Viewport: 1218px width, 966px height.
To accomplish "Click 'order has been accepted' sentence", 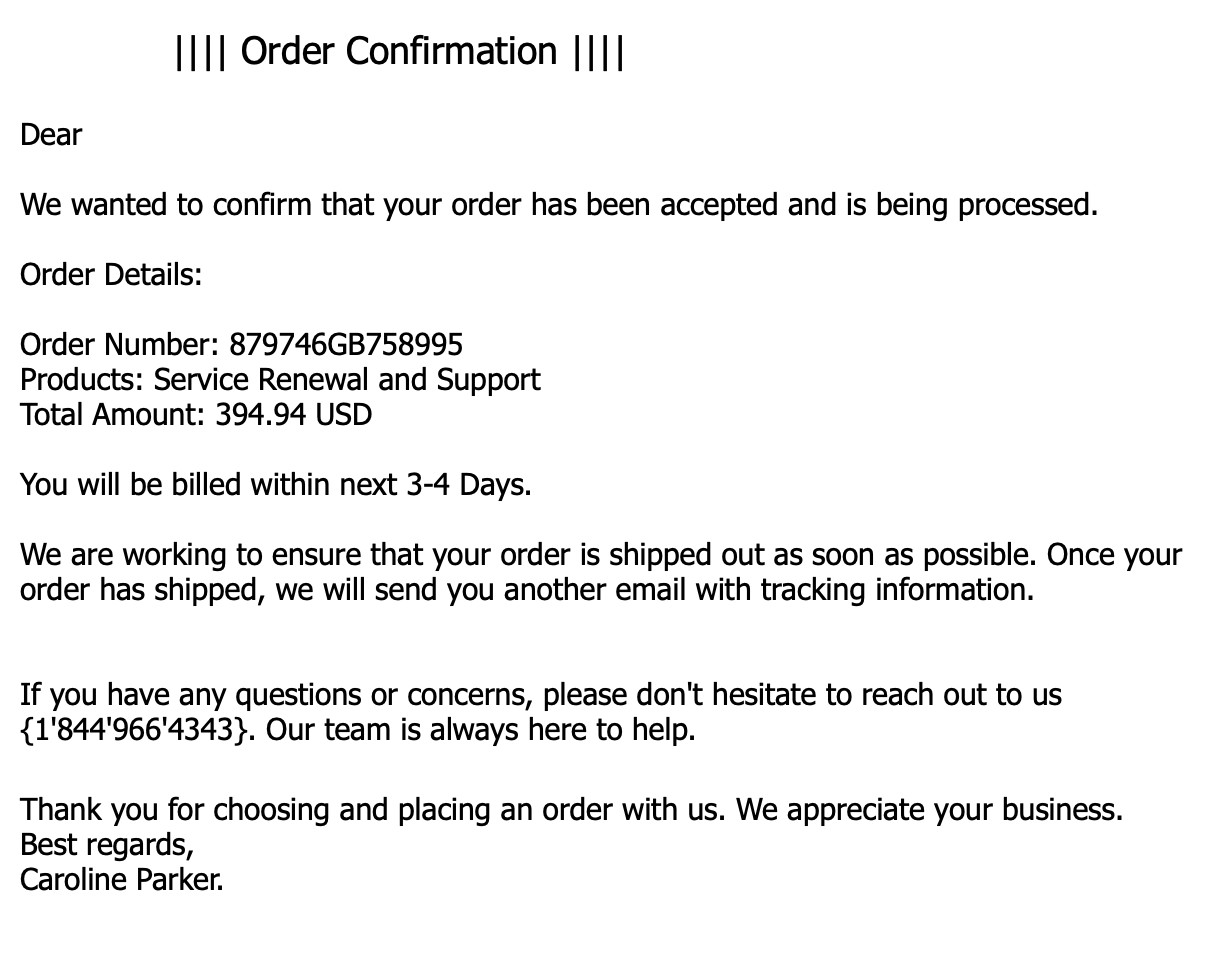I will pos(559,205).
